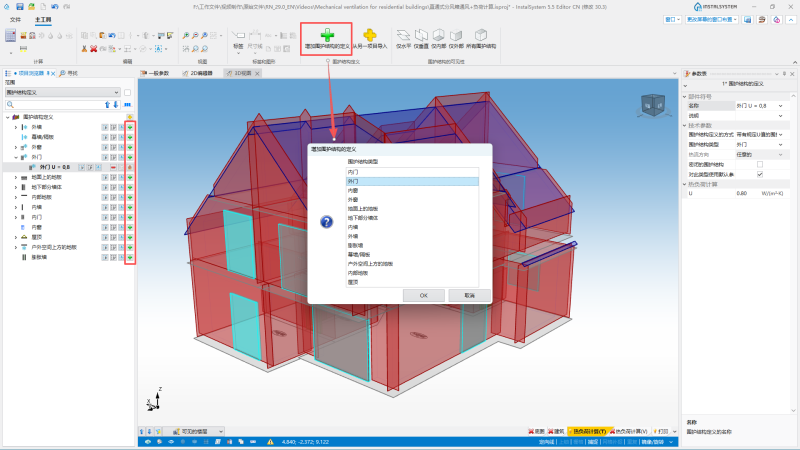Uncheck the checked default-parameters checkbox
800x450 pixels.
pos(760,174)
